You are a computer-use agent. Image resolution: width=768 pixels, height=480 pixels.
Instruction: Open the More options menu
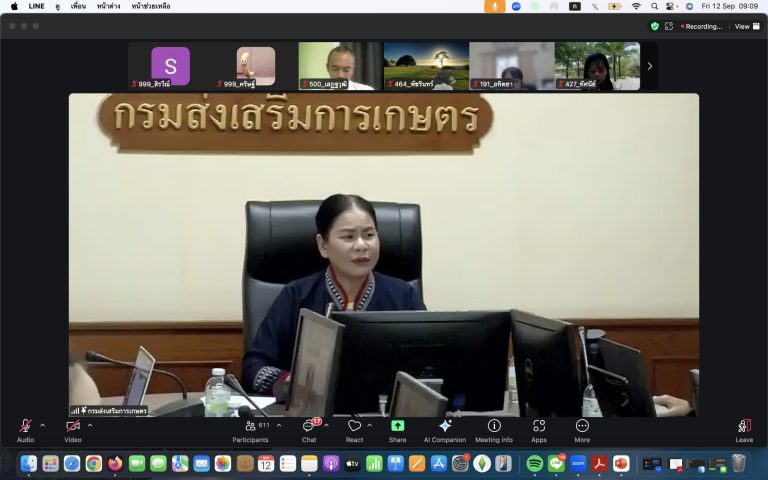[582, 429]
